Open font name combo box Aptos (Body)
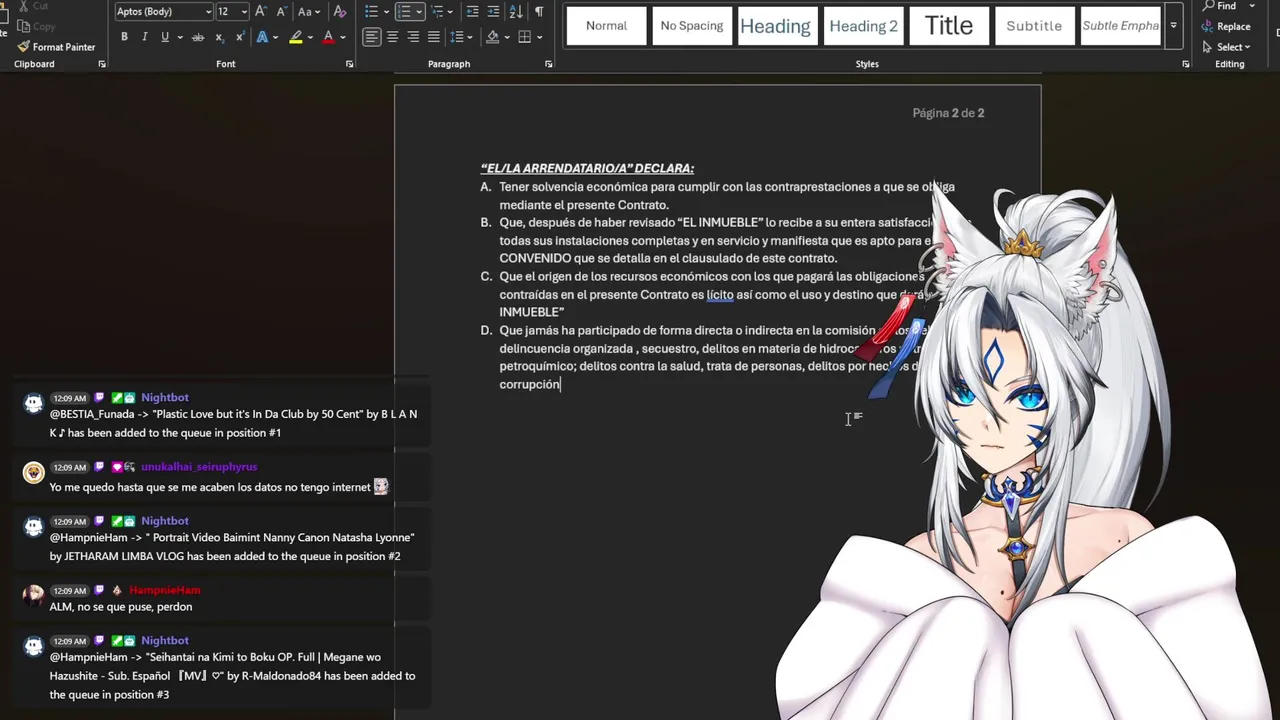This screenshot has height=720, width=1280. (163, 11)
